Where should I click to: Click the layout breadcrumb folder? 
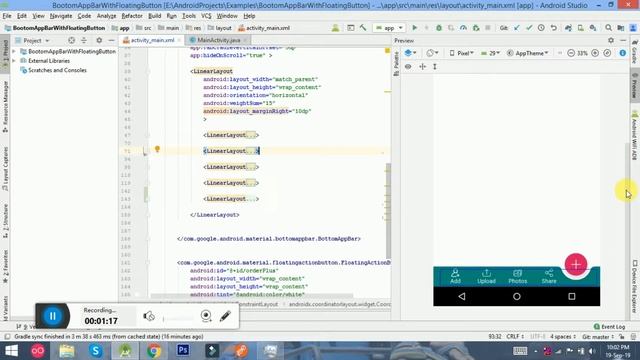tap(220, 28)
